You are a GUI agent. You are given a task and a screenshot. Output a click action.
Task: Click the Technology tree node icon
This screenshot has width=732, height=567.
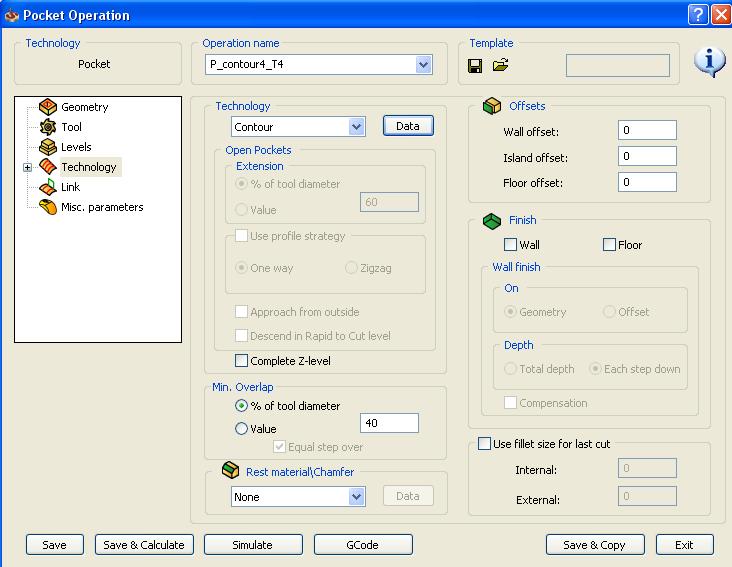click(x=48, y=167)
